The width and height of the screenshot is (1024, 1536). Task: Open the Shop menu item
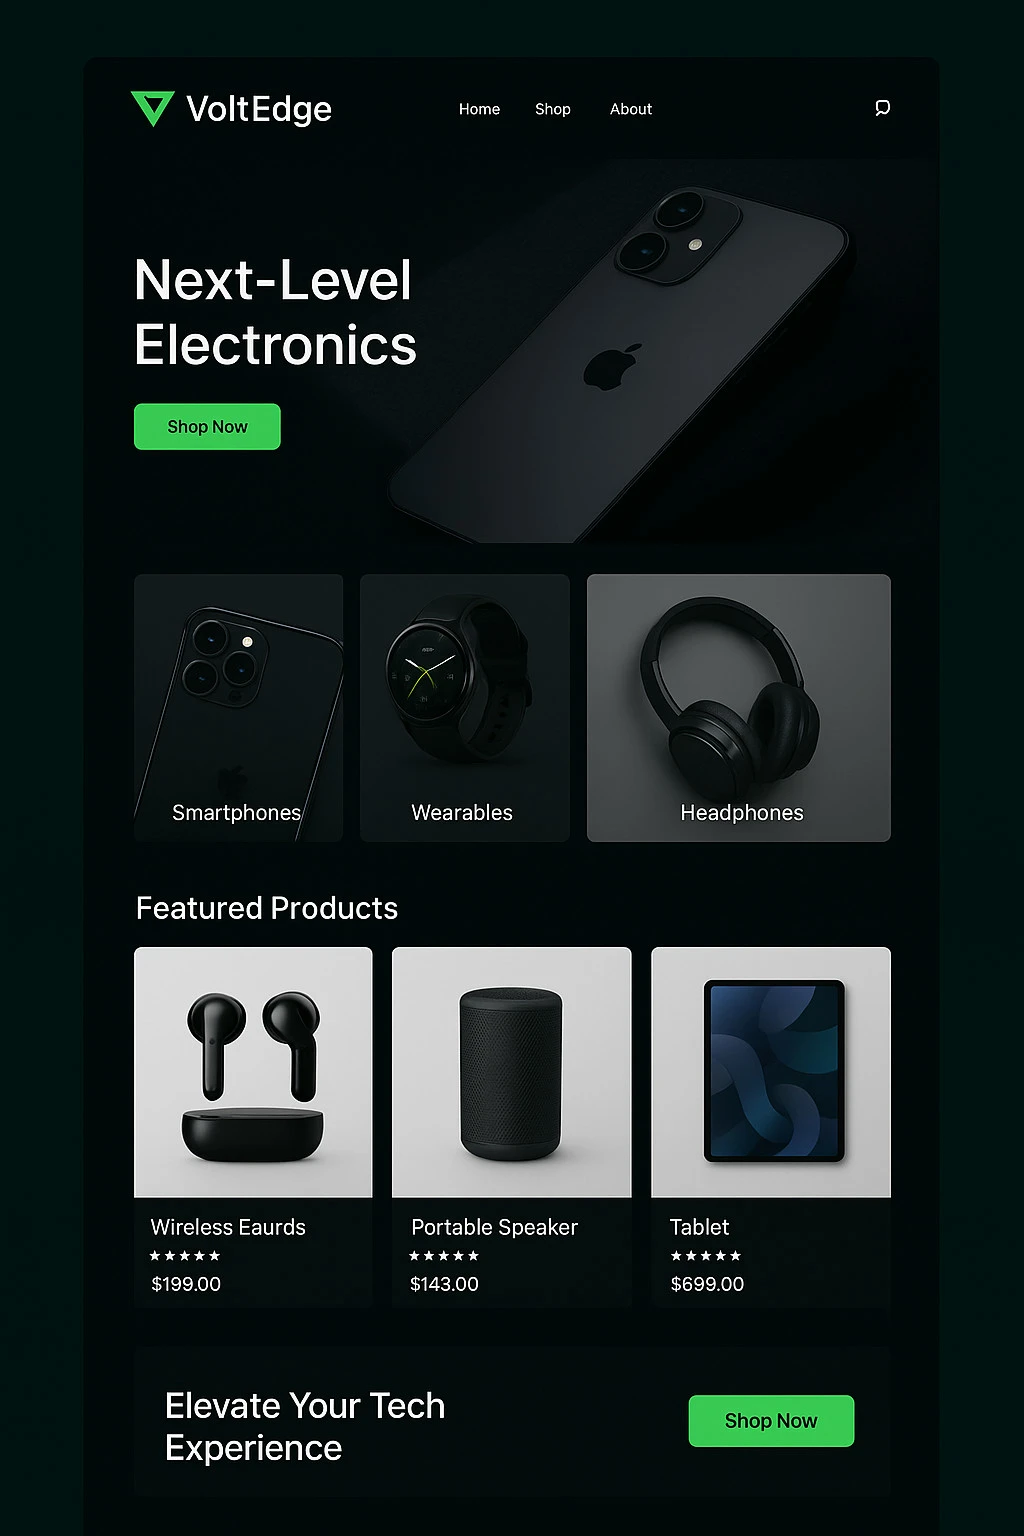pyautogui.click(x=552, y=109)
